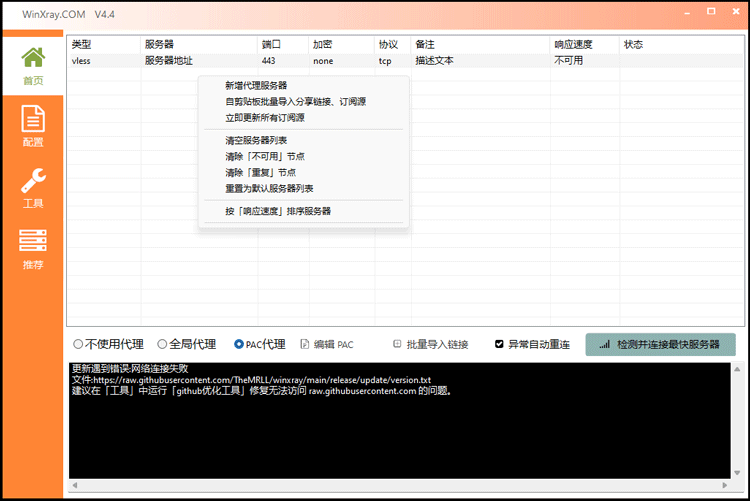Click the 批量导入链接 link text
Image resolution: width=750 pixels, height=501 pixels.
point(437,345)
